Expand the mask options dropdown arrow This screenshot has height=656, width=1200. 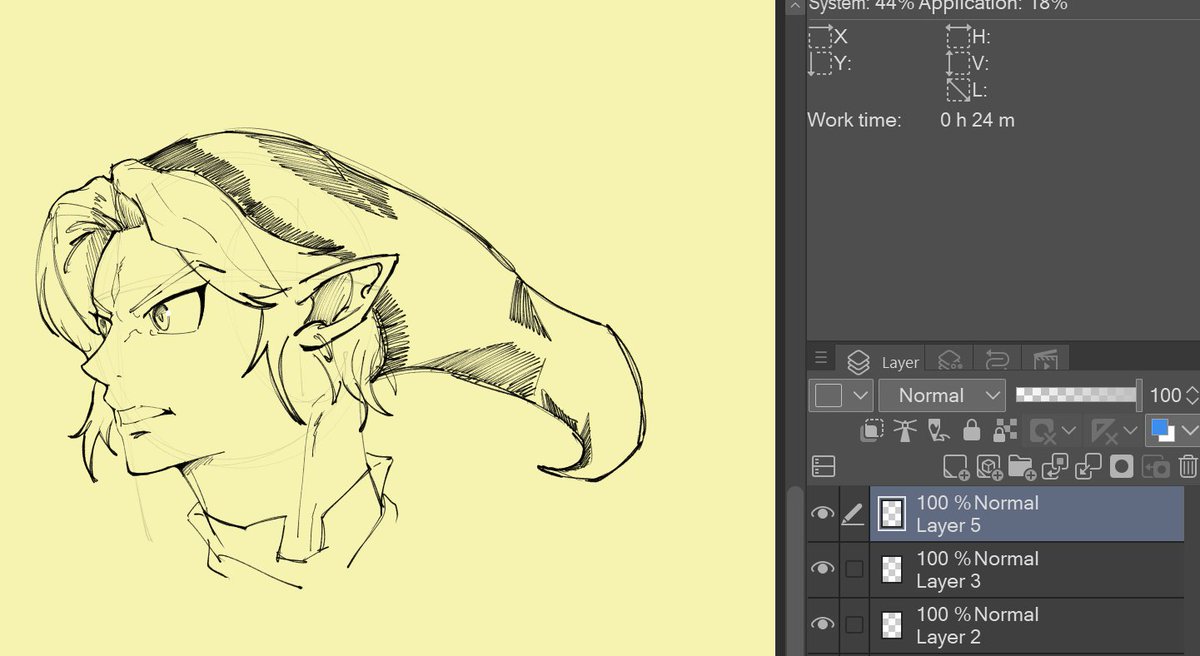click(x=1068, y=431)
